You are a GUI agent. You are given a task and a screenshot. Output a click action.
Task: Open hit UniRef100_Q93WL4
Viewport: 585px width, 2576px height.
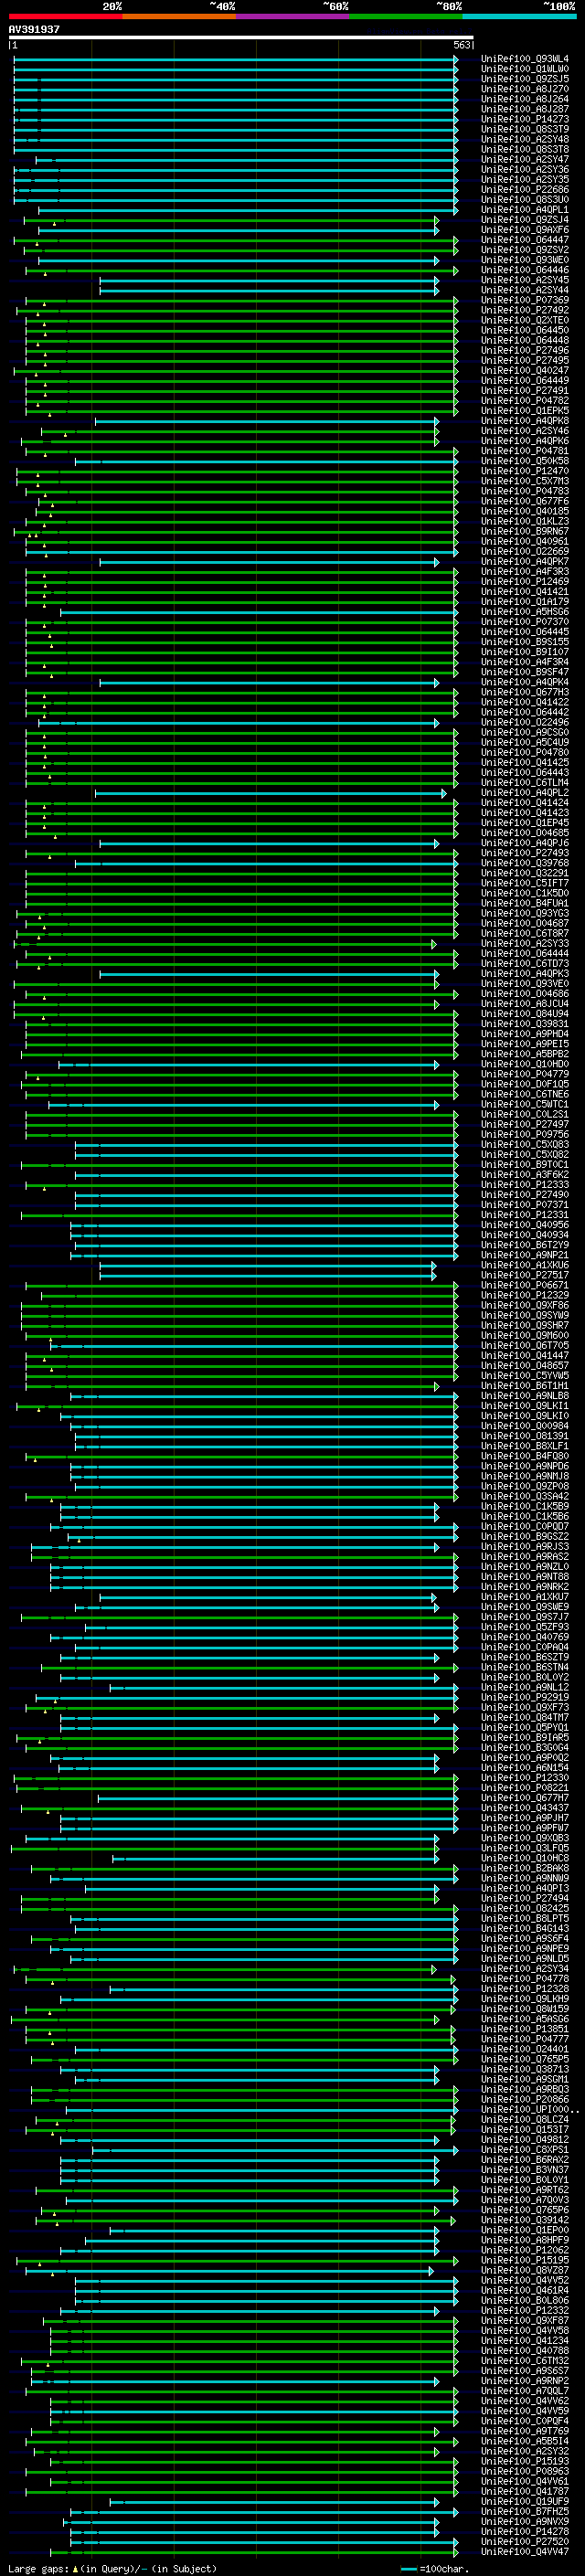(x=524, y=59)
